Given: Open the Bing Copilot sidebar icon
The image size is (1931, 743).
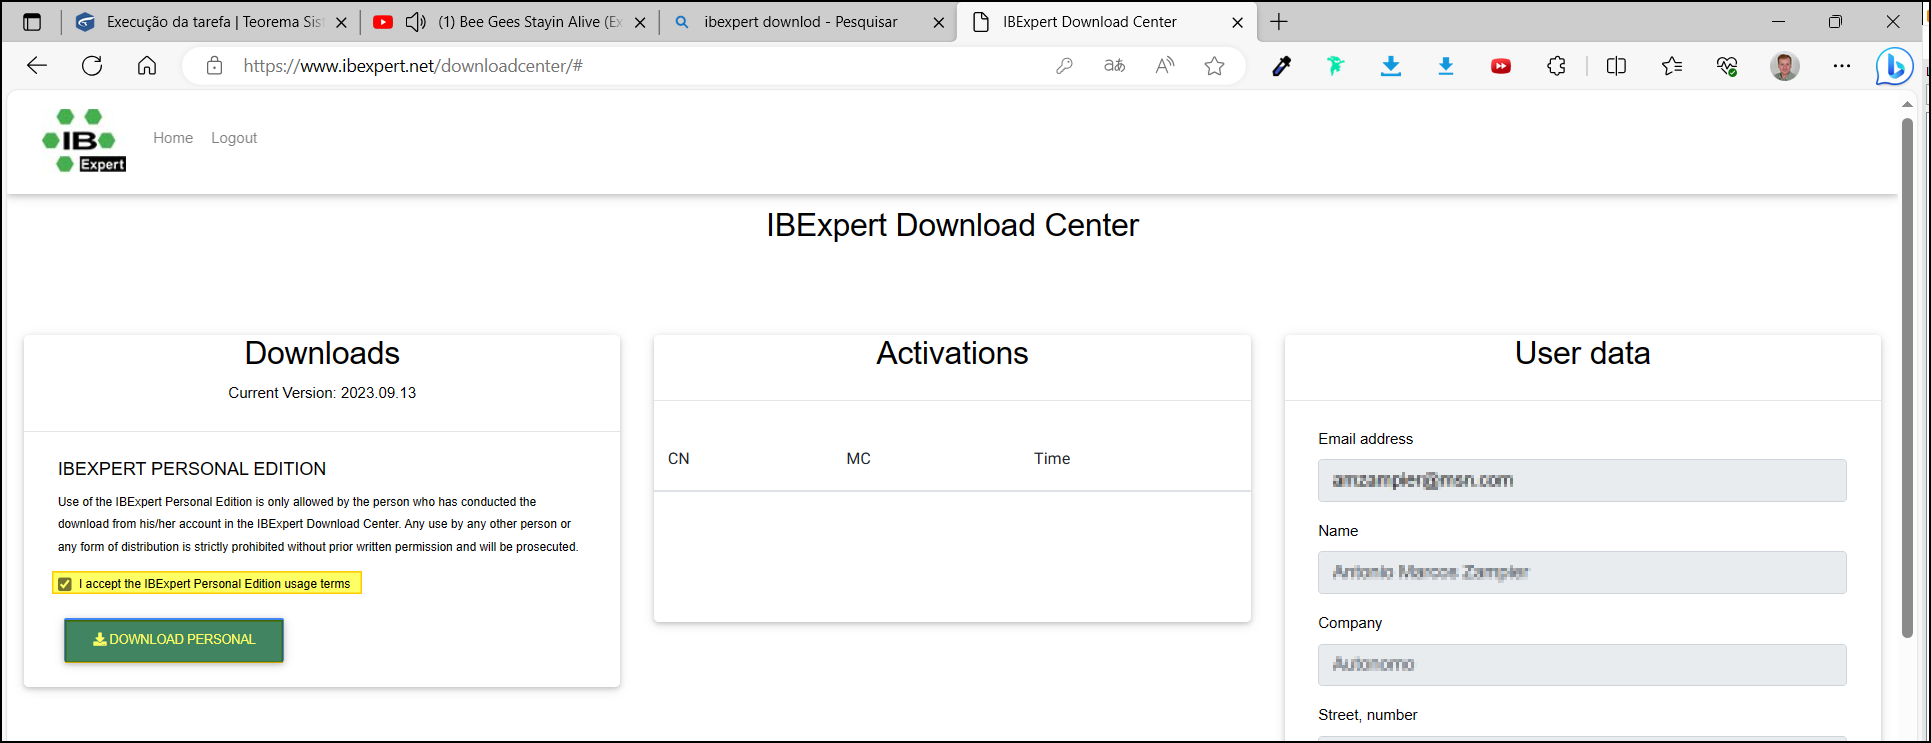Looking at the screenshot, I should pos(1893,67).
